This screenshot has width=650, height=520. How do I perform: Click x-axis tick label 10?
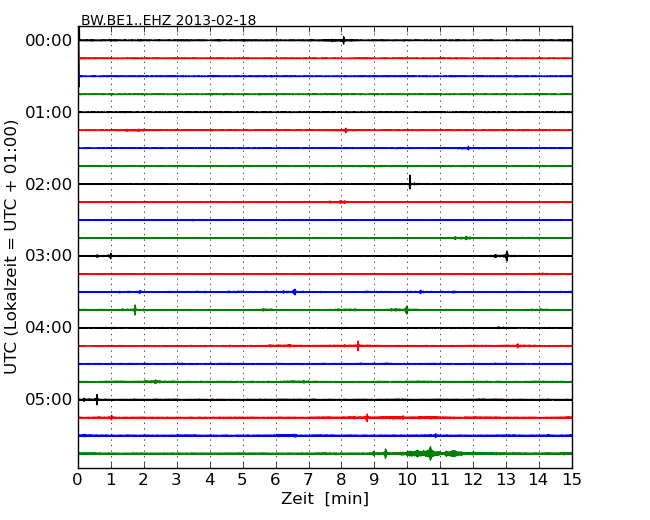click(407, 480)
